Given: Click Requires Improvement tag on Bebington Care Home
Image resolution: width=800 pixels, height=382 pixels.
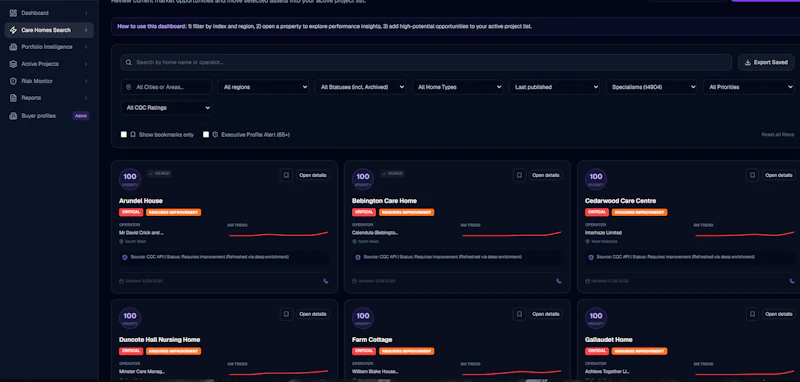Looking at the screenshot, I should [x=407, y=212].
